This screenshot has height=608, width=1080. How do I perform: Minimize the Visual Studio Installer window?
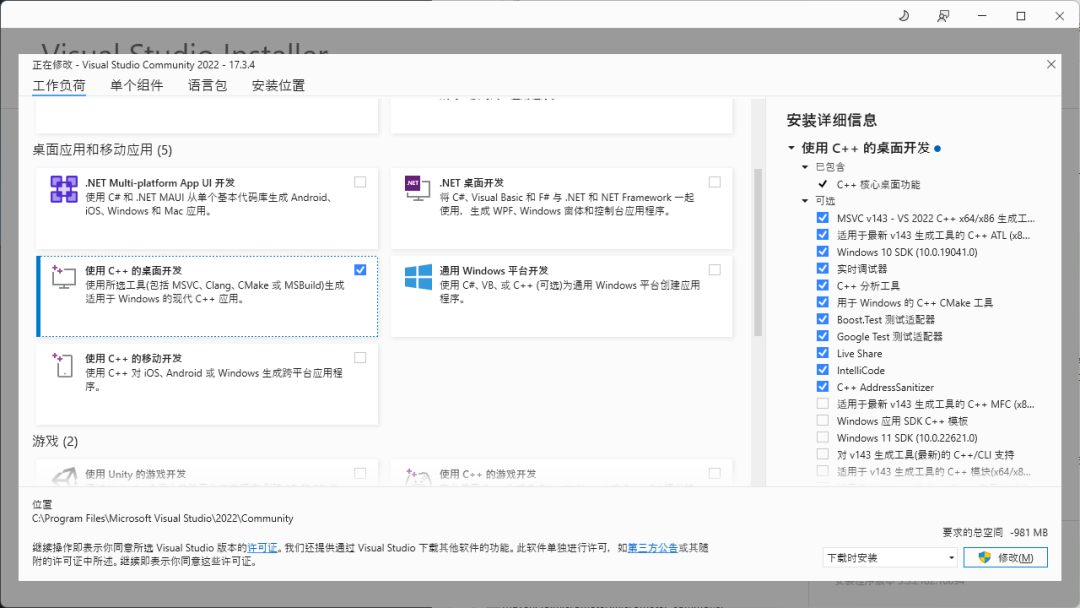[x=982, y=16]
